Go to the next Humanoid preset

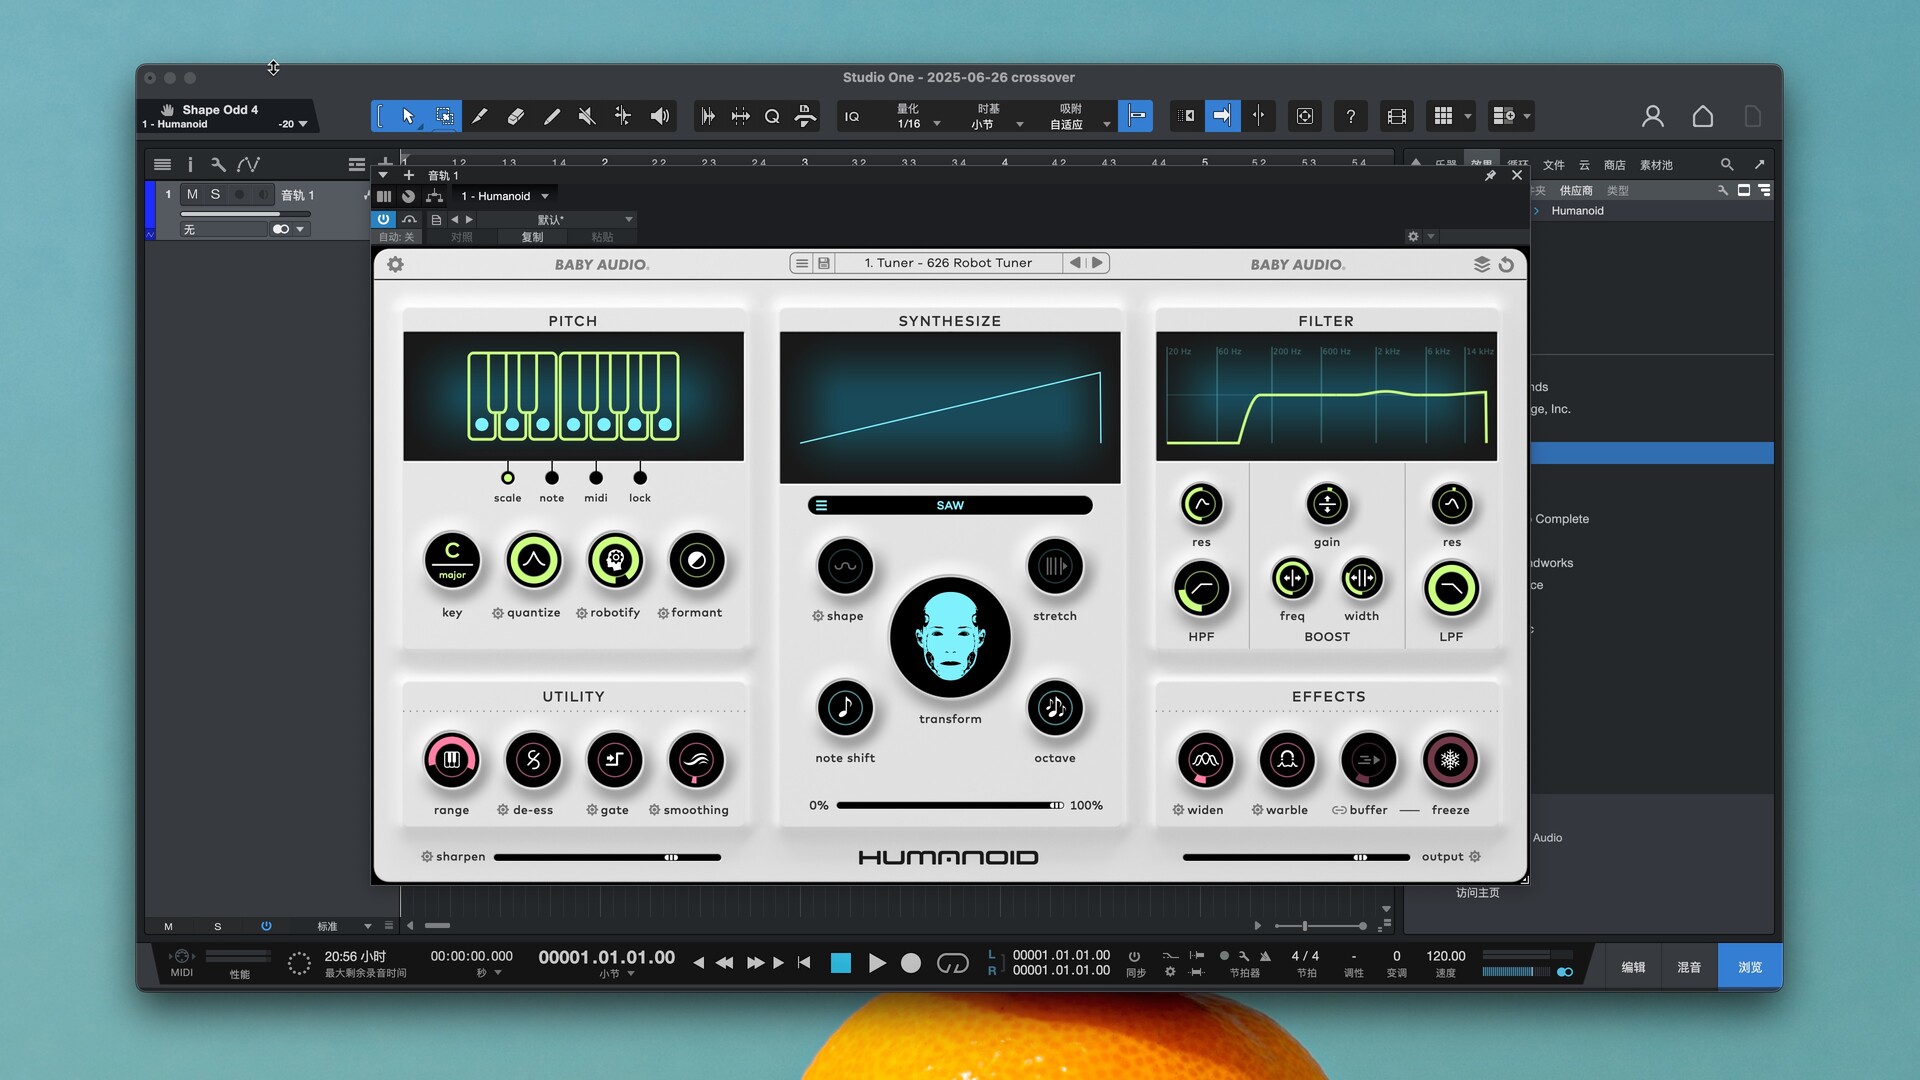tap(1097, 263)
